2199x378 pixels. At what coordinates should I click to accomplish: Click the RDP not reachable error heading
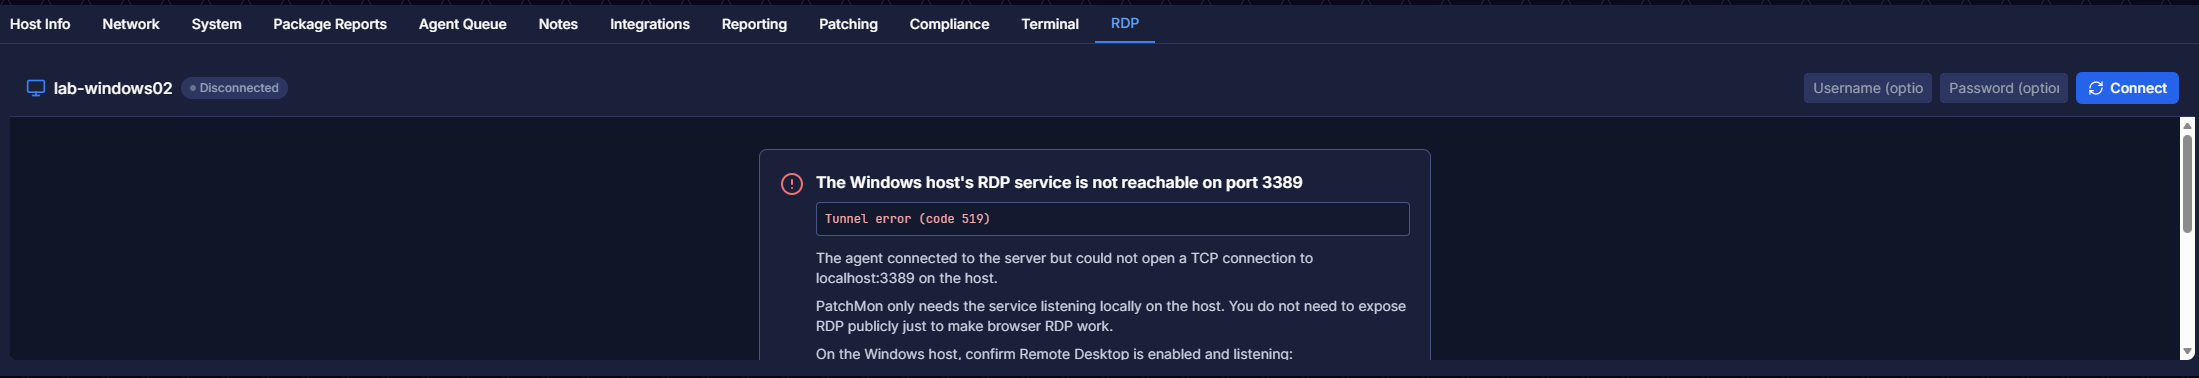(1059, 182)
